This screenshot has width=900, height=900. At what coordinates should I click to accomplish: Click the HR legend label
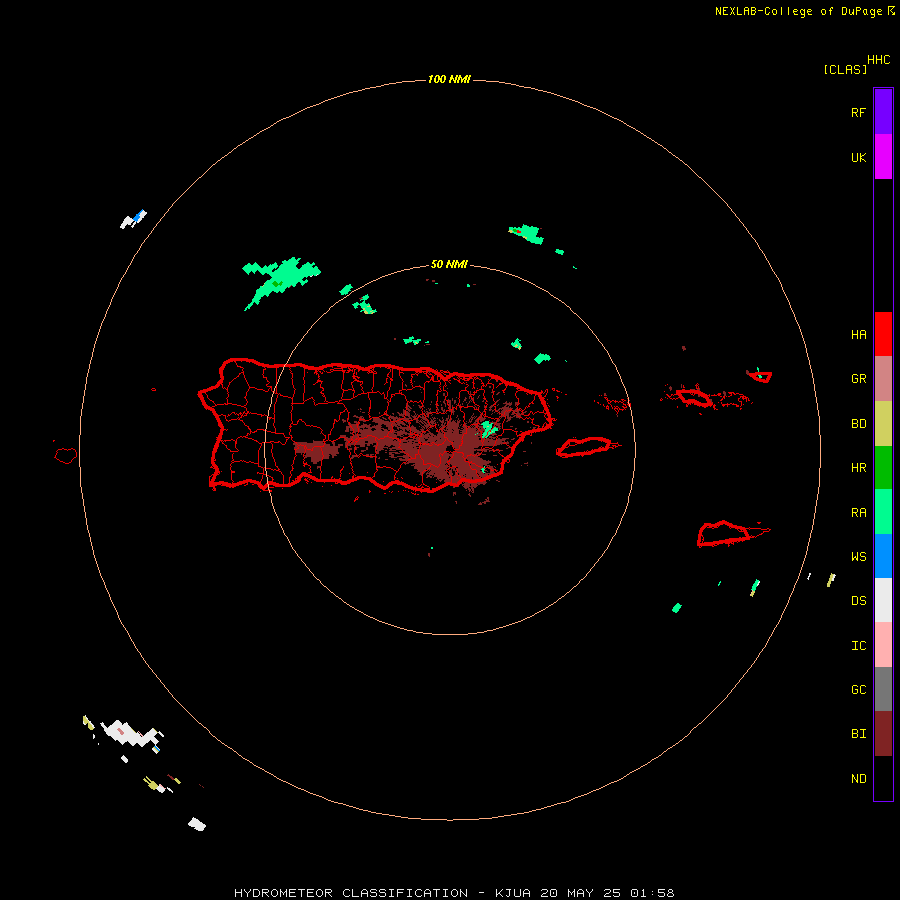(x=858, y=468)
